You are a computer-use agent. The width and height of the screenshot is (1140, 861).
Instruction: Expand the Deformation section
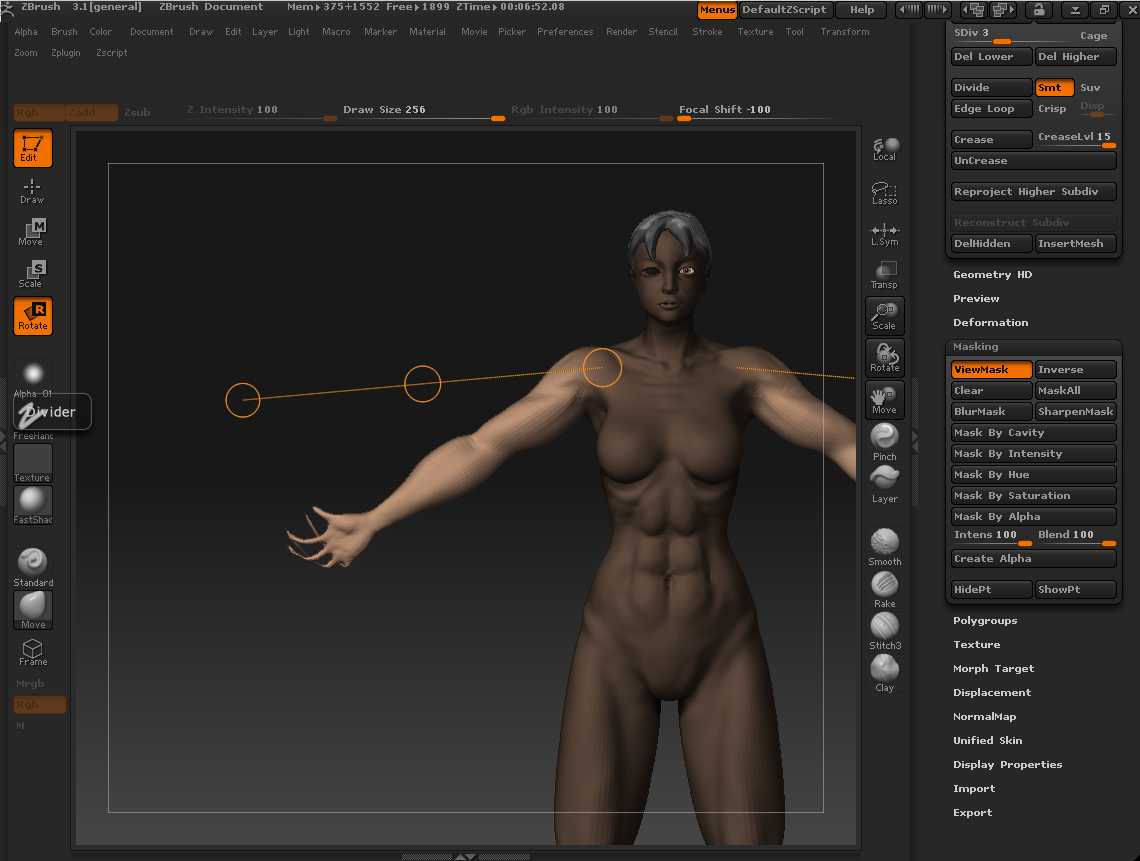click(990, 323)
